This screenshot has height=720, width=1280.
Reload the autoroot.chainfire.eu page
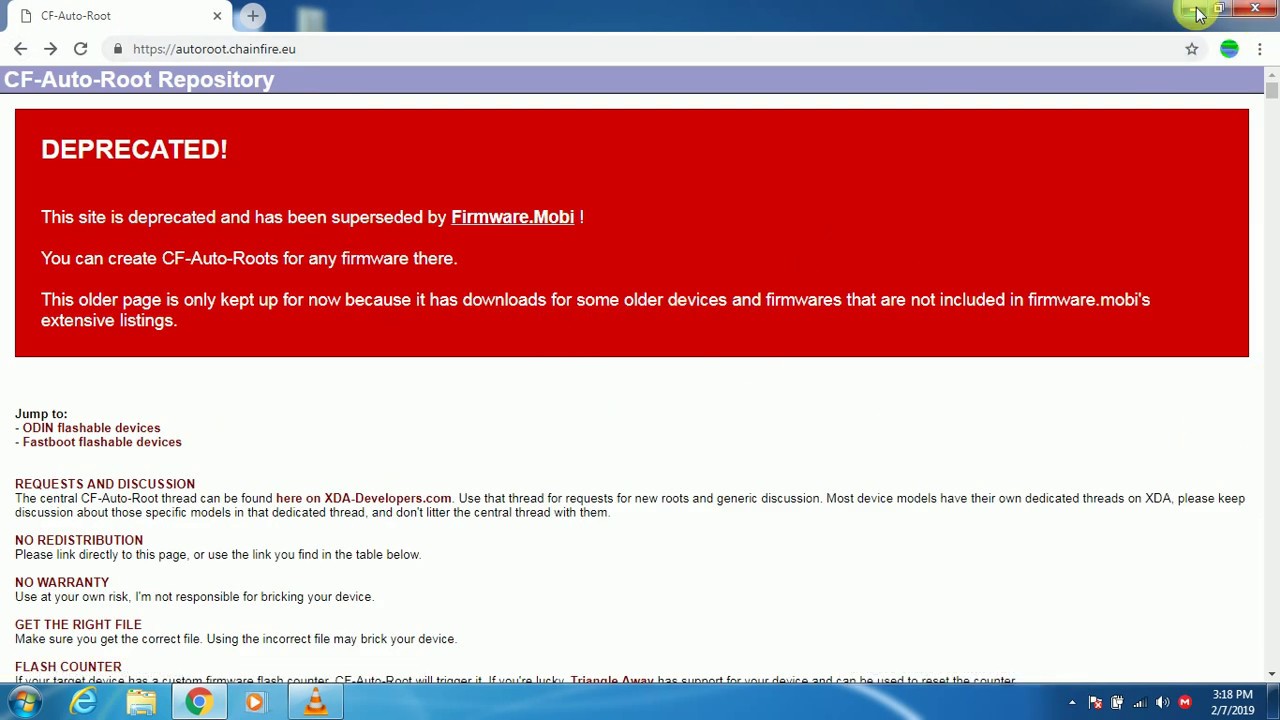[x=80, y=49]
